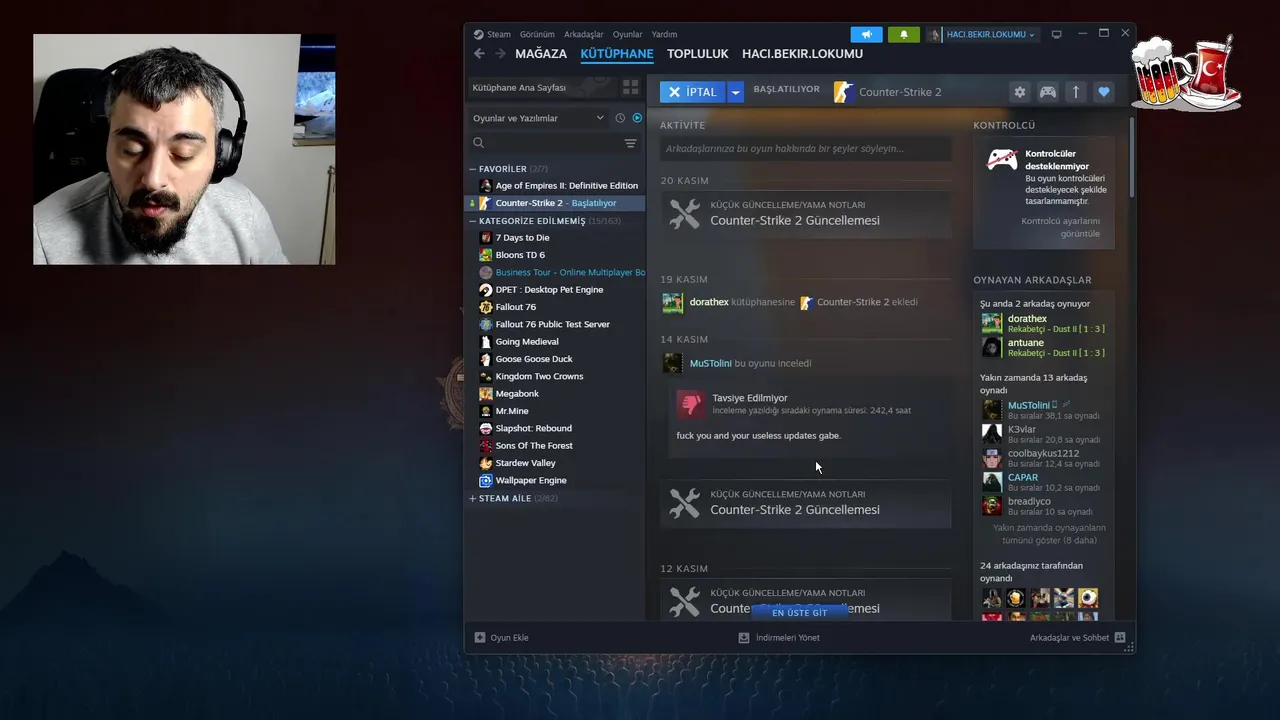Cancel launch with the İPTAL button
This screenshot has height=720, width=1280.
693,92
